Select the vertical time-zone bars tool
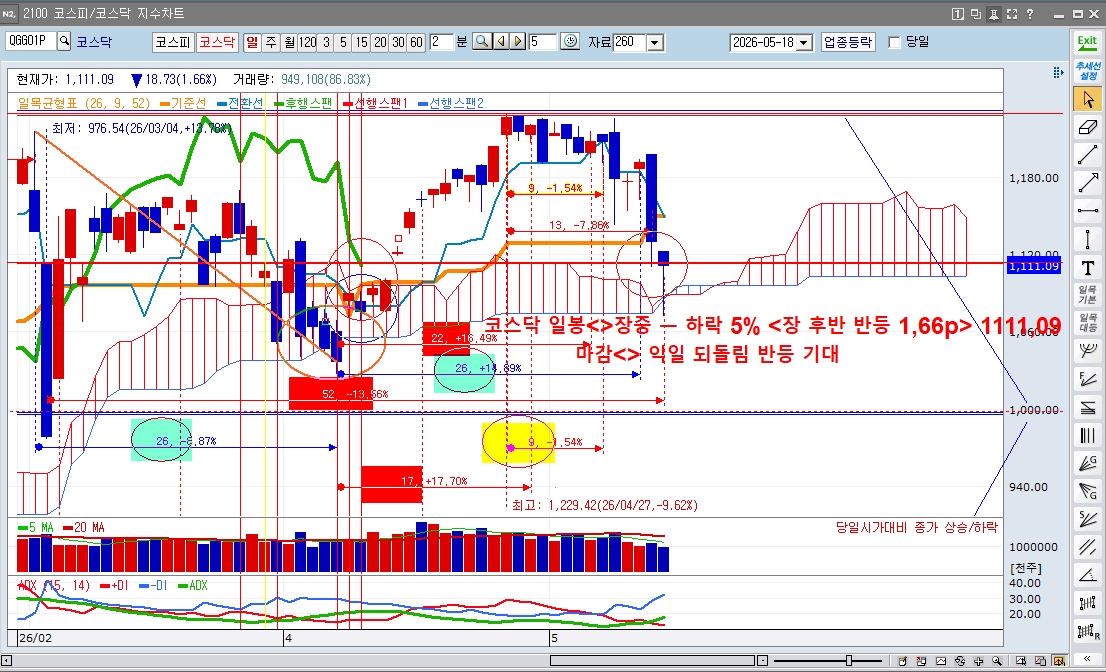Viewport: 1106px width, 672px height. [1087, 435]
